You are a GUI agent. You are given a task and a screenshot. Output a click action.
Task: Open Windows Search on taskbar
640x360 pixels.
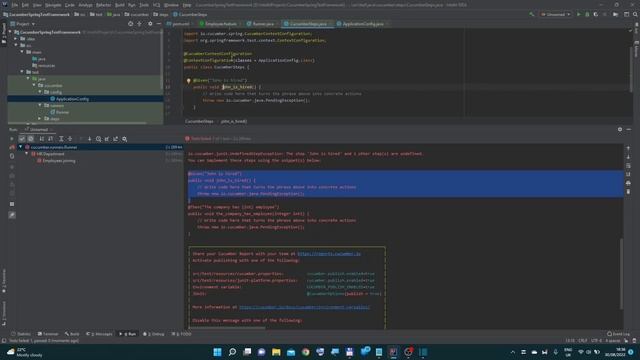pos(232,352)
